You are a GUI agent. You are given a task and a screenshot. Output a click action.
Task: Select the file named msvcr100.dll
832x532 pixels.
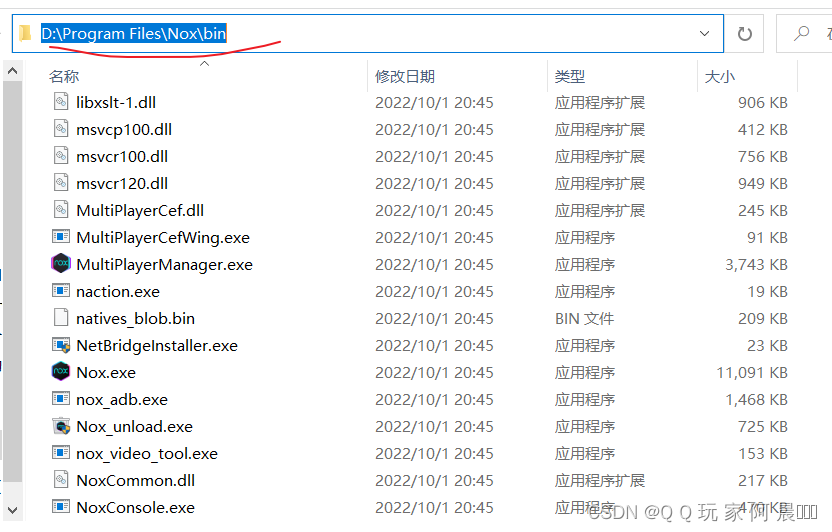(x=122, y=156)
